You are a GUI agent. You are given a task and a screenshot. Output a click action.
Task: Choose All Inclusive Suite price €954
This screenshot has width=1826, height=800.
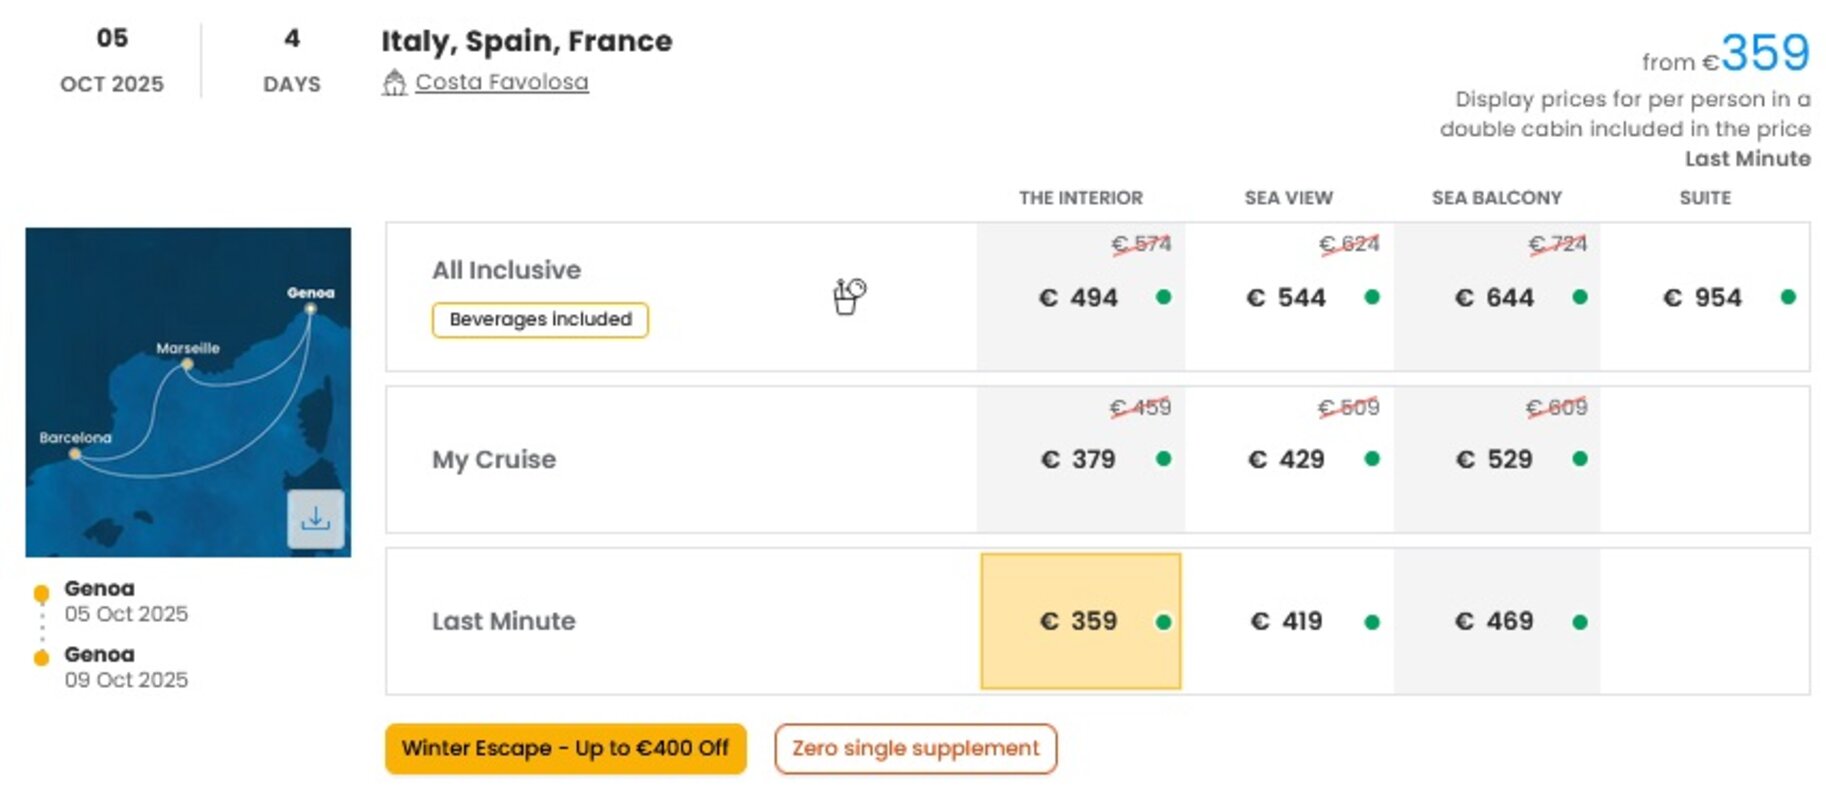[x=1705, y=297]
